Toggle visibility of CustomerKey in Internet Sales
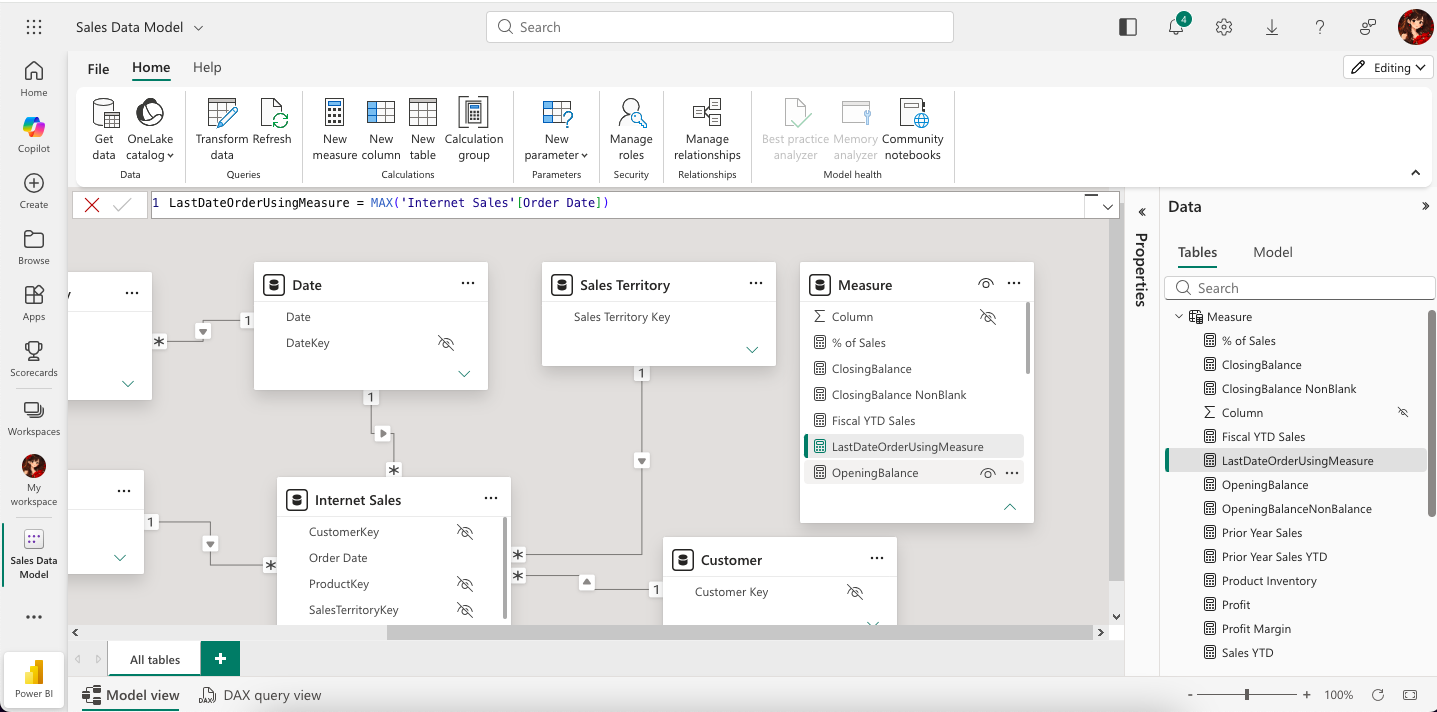1437x712 pixels. click(x=464, y=532)
